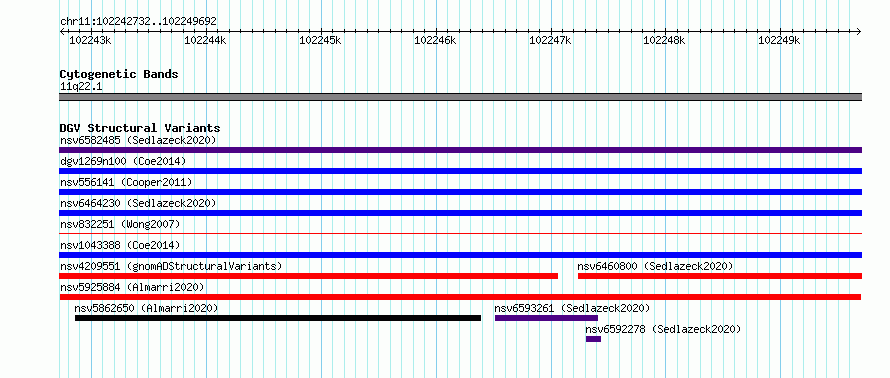
Task: Click ruler position 102247k
Action: pos(550,40)
